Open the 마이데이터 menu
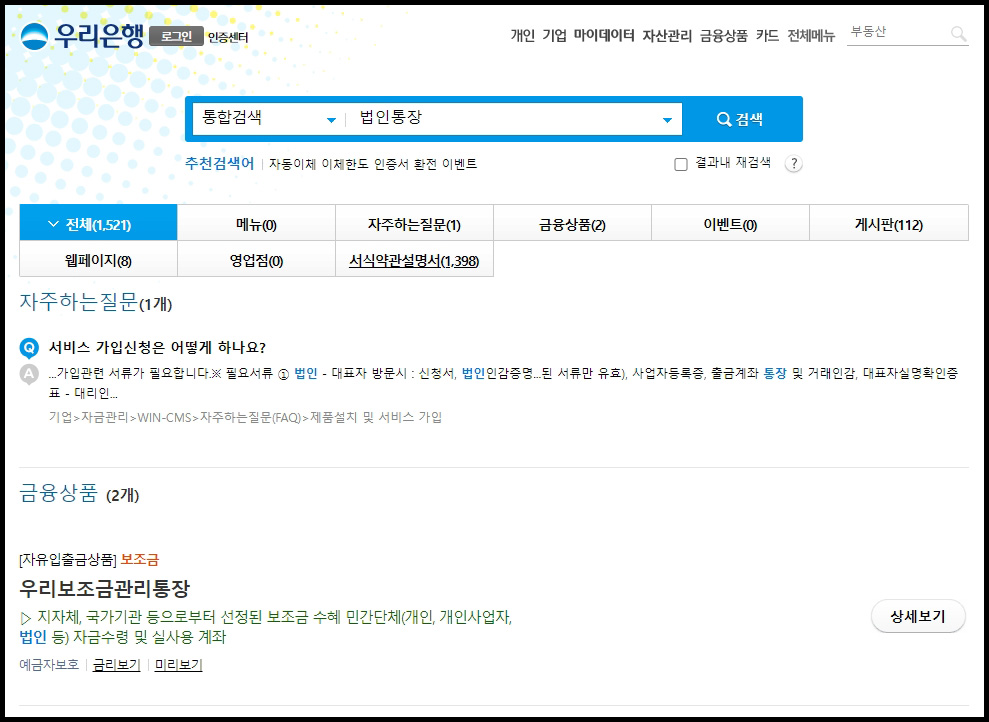 [604, 36]
